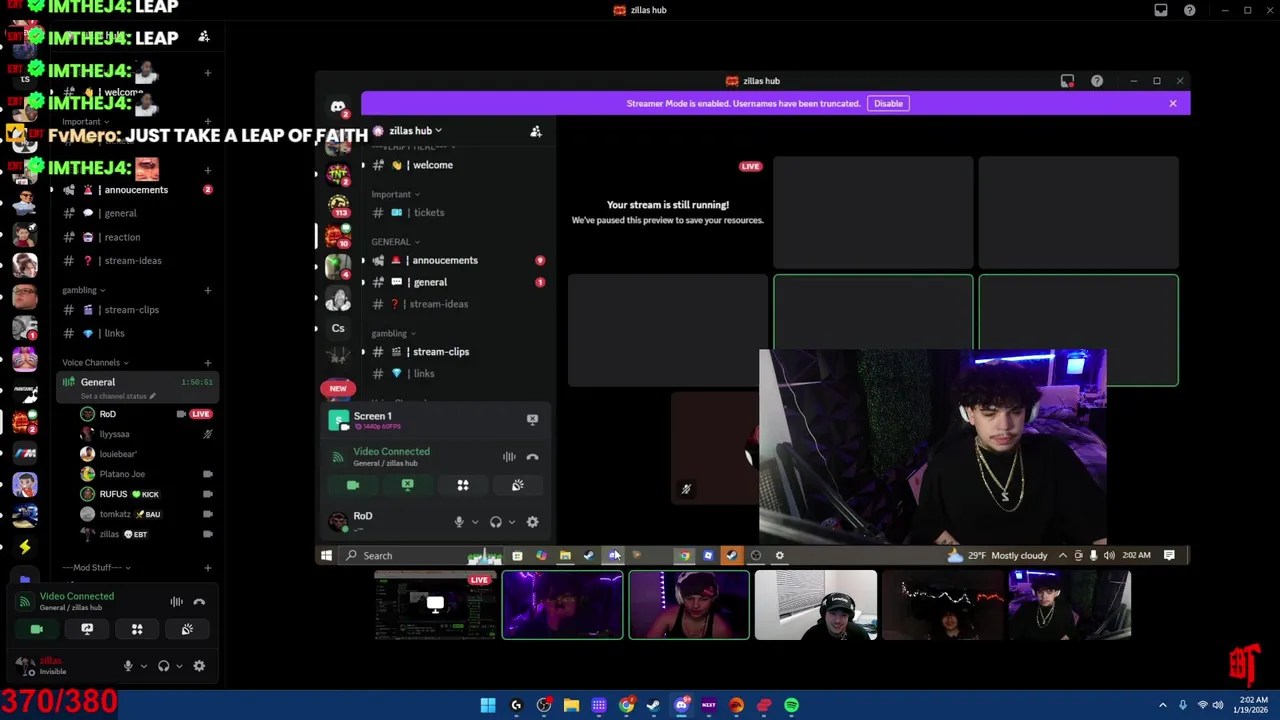This screenshot has height=720, width=1280.
Task: Open the Inbox icon in Discord title bar
Action: pos(1161,10)
